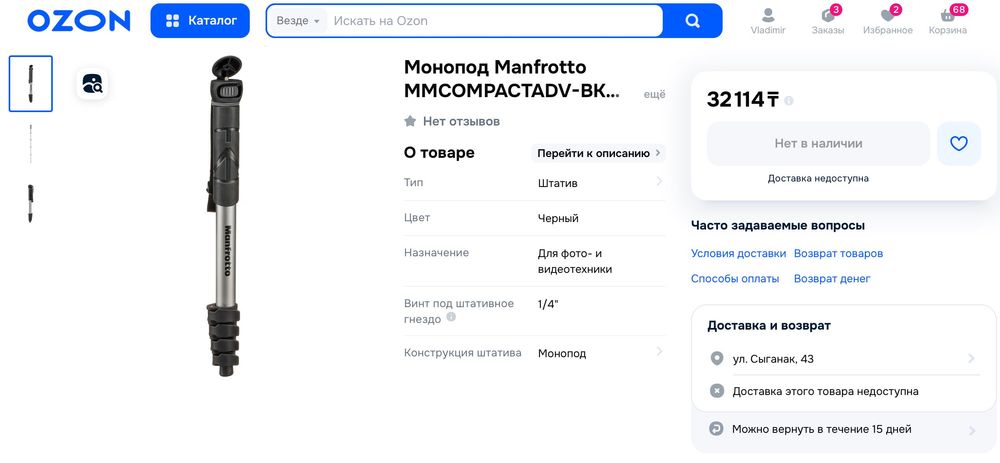The image size is (1000, 463).
Task: Toggle the heart favorite button
Action: [958, 144]
